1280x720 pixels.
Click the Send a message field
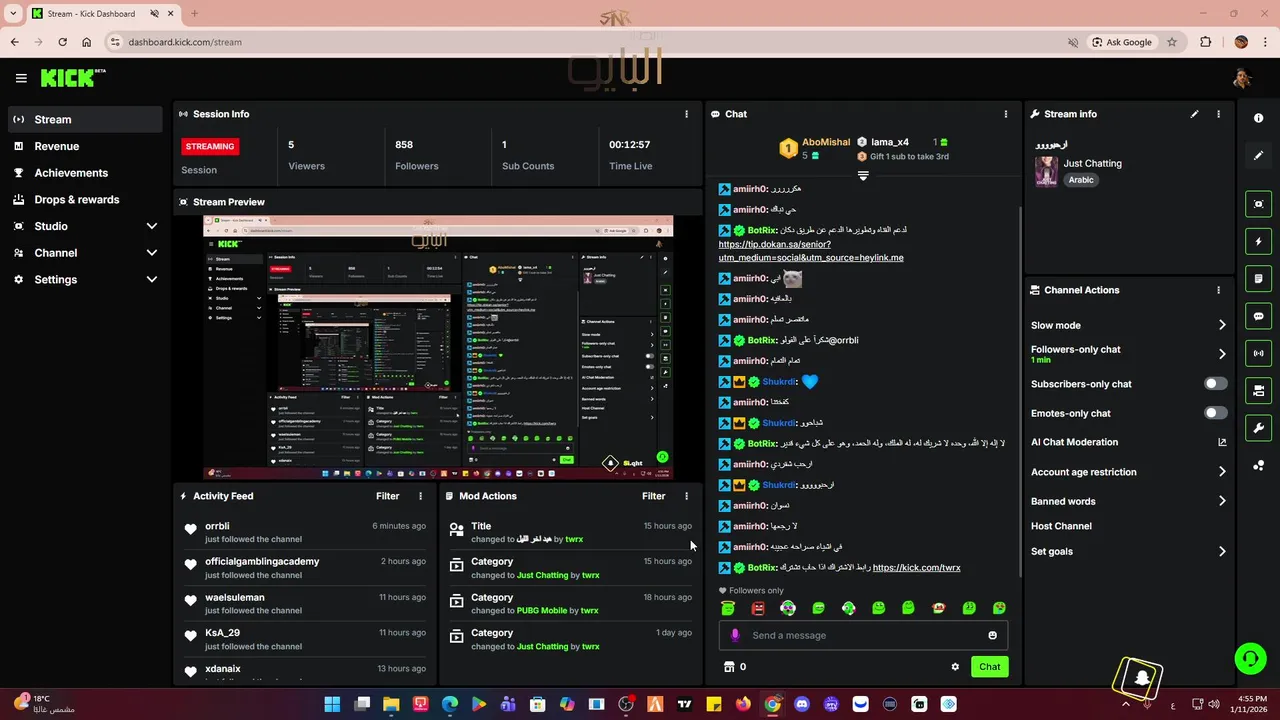coord(862,635)
